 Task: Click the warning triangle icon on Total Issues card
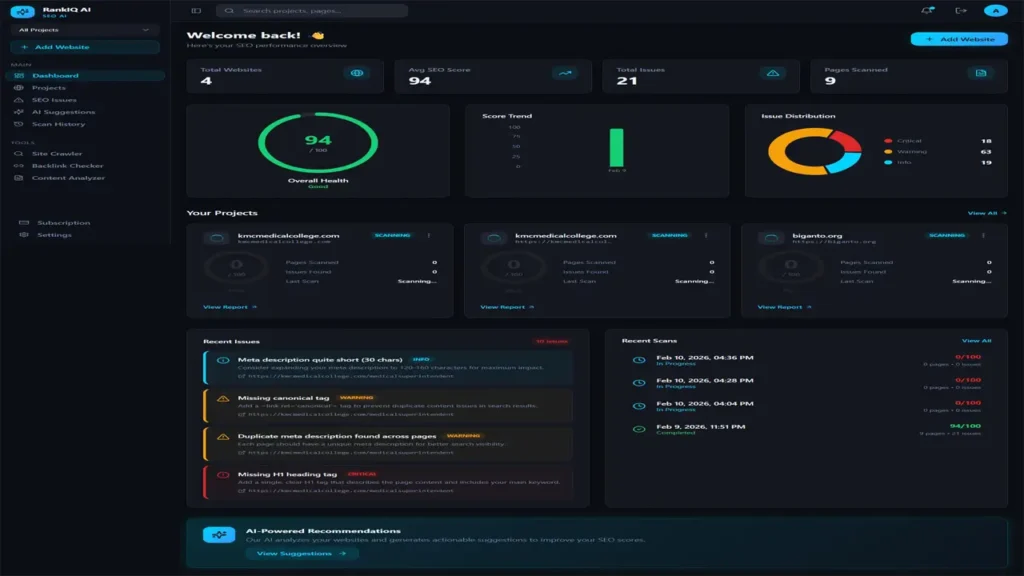773,73
